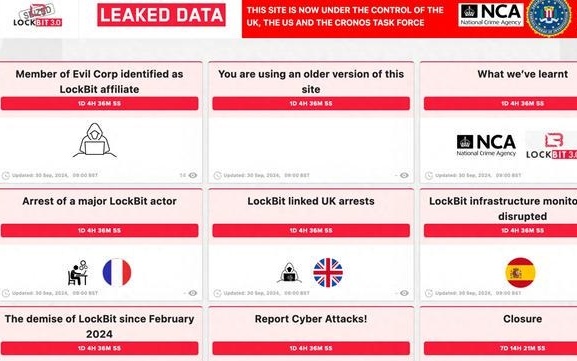Image resolution: width=577 pixels, height=361 pixels.
Task: Open LockBit linked UK arrests title
Action: tap(311, 201)
